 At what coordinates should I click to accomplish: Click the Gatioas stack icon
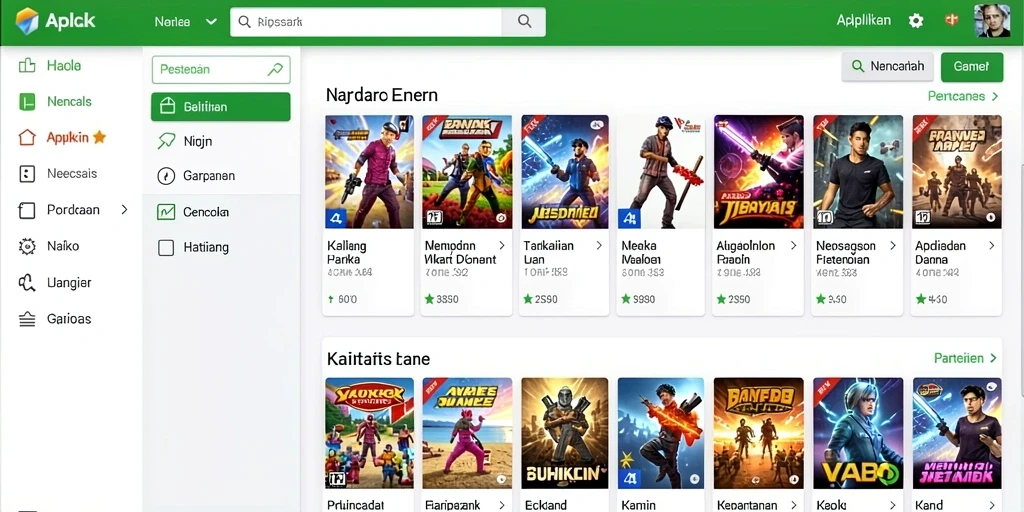(x=27, y=319)
